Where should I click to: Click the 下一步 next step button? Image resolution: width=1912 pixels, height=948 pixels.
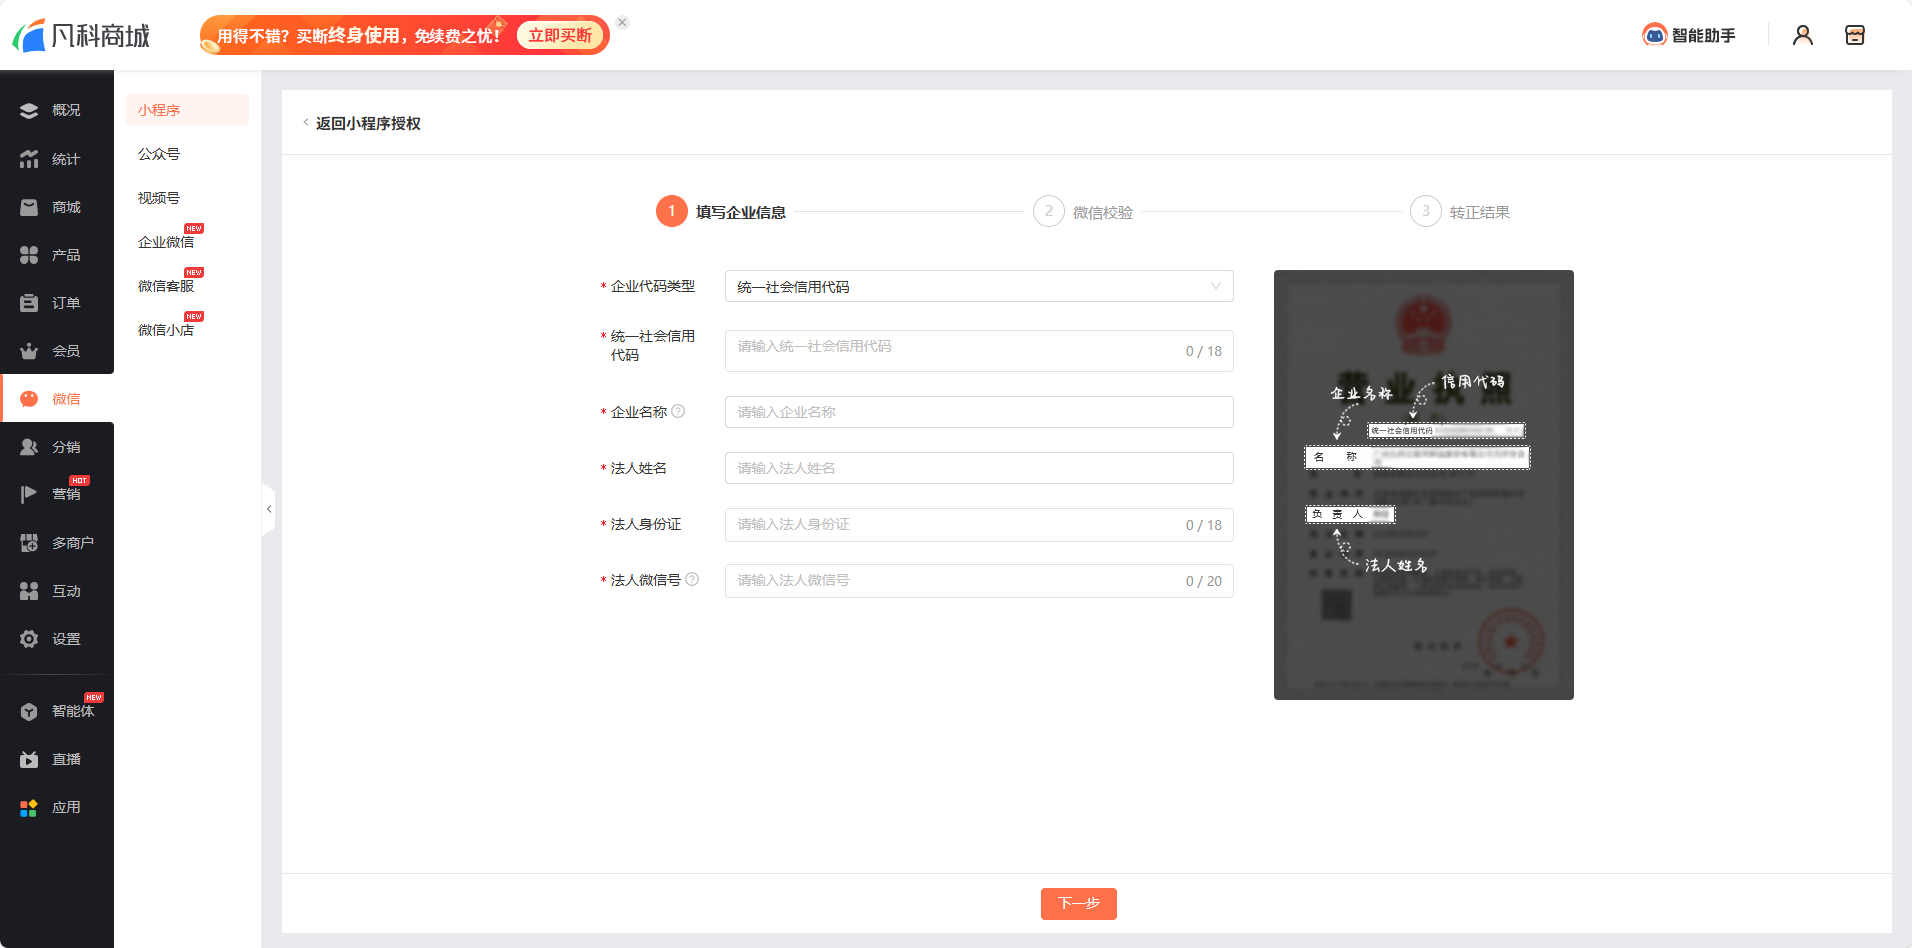[1079, 903]
